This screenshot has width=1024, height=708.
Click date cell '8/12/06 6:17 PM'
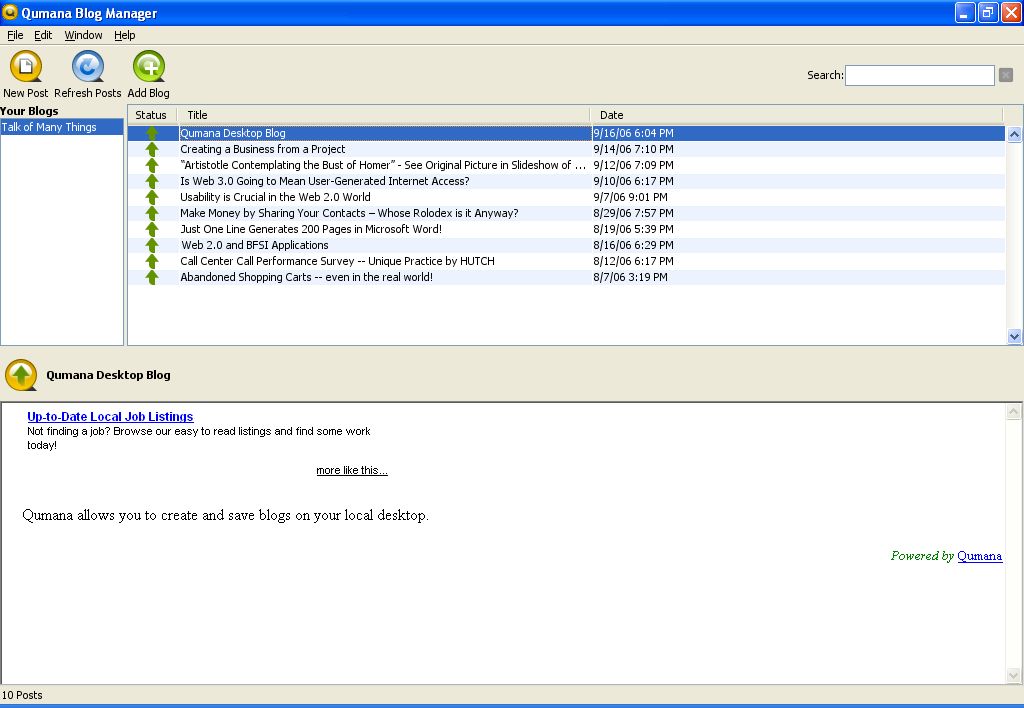(x=633, y=261)
